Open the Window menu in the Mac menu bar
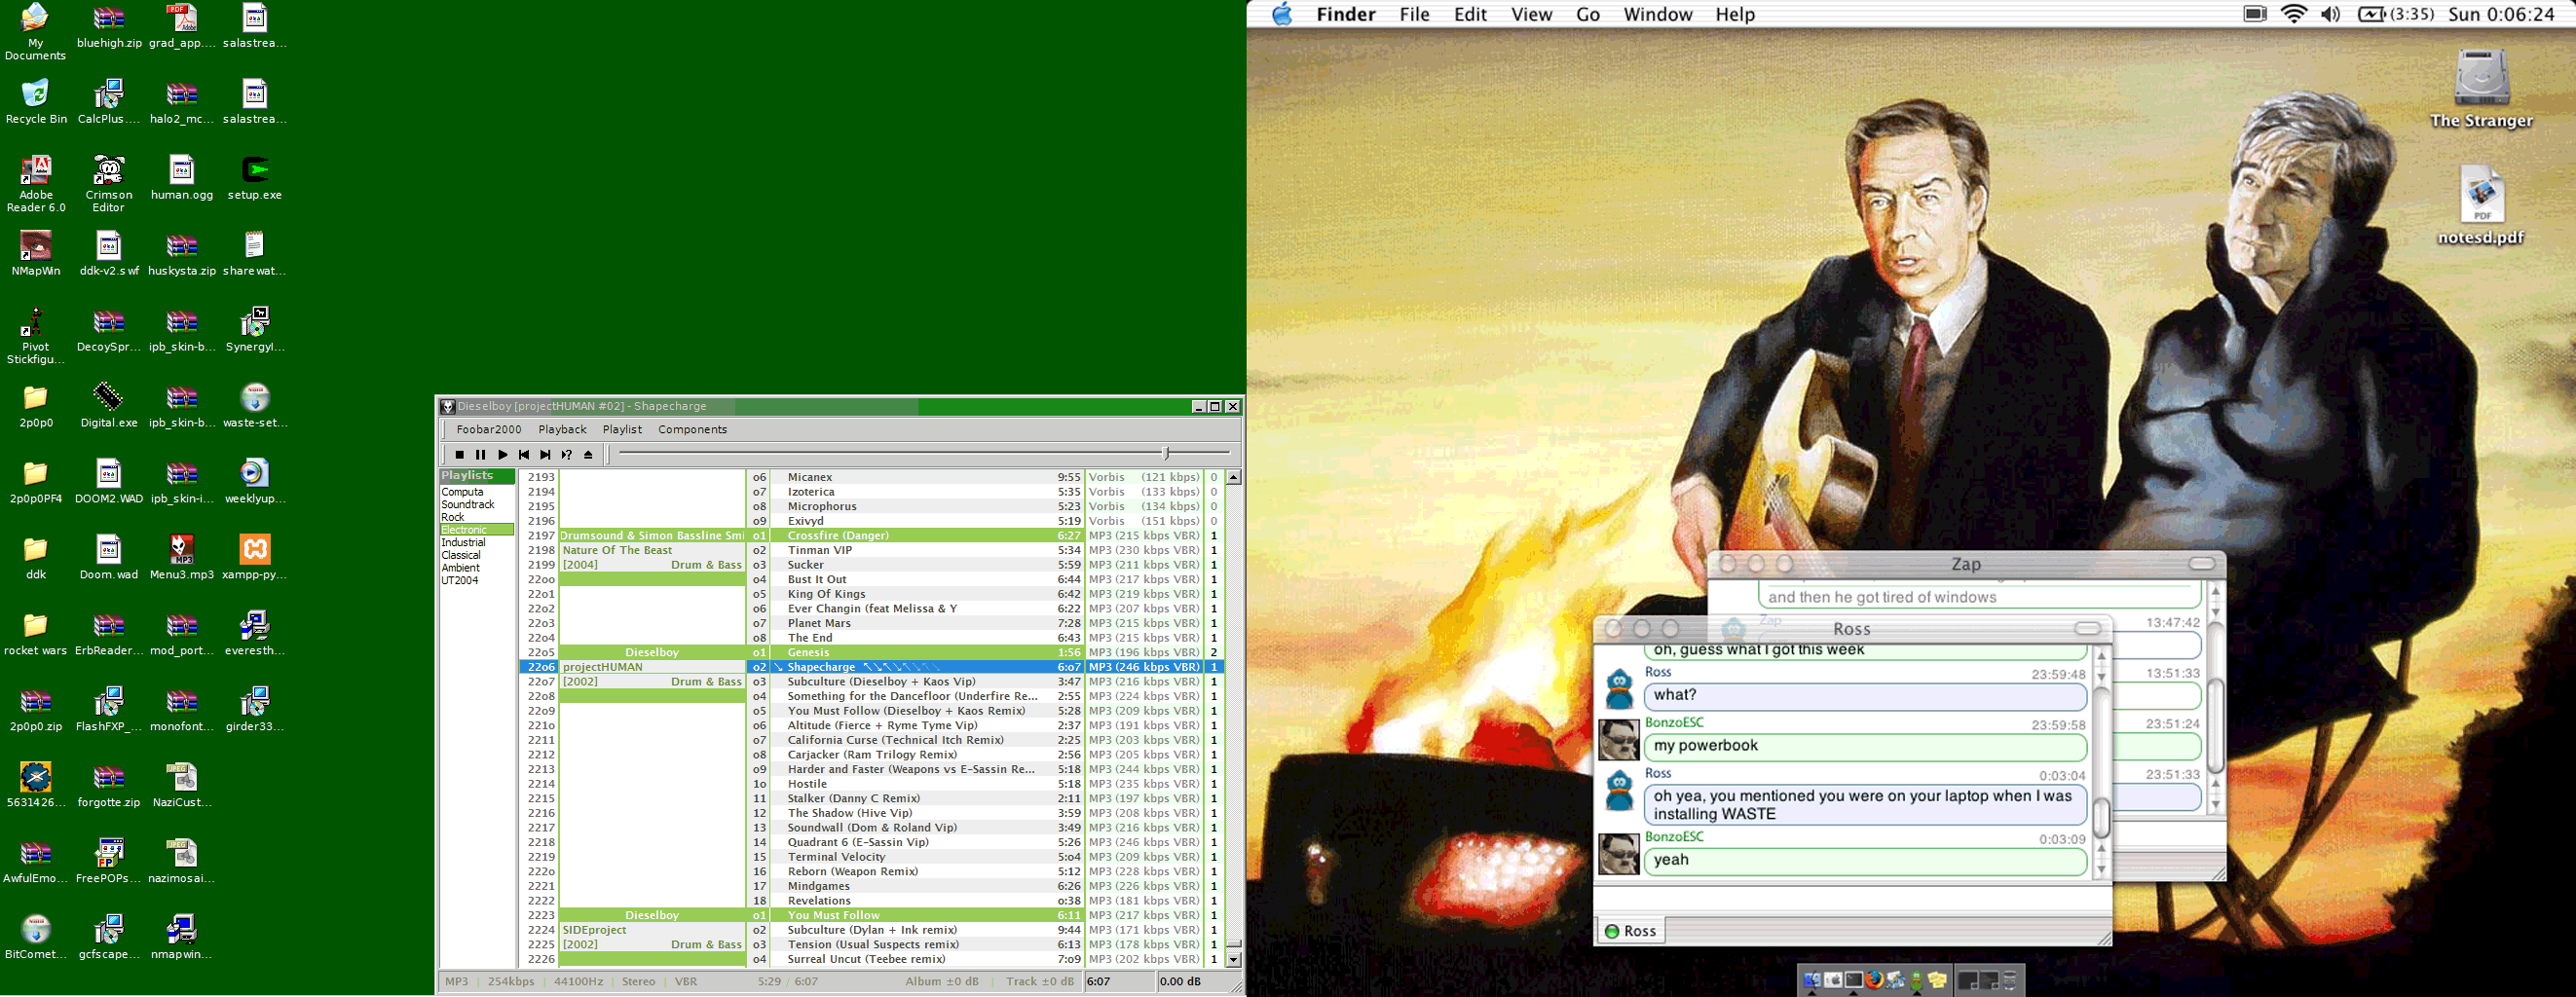The image size is (2576, 997). [x=1658, y=14]
